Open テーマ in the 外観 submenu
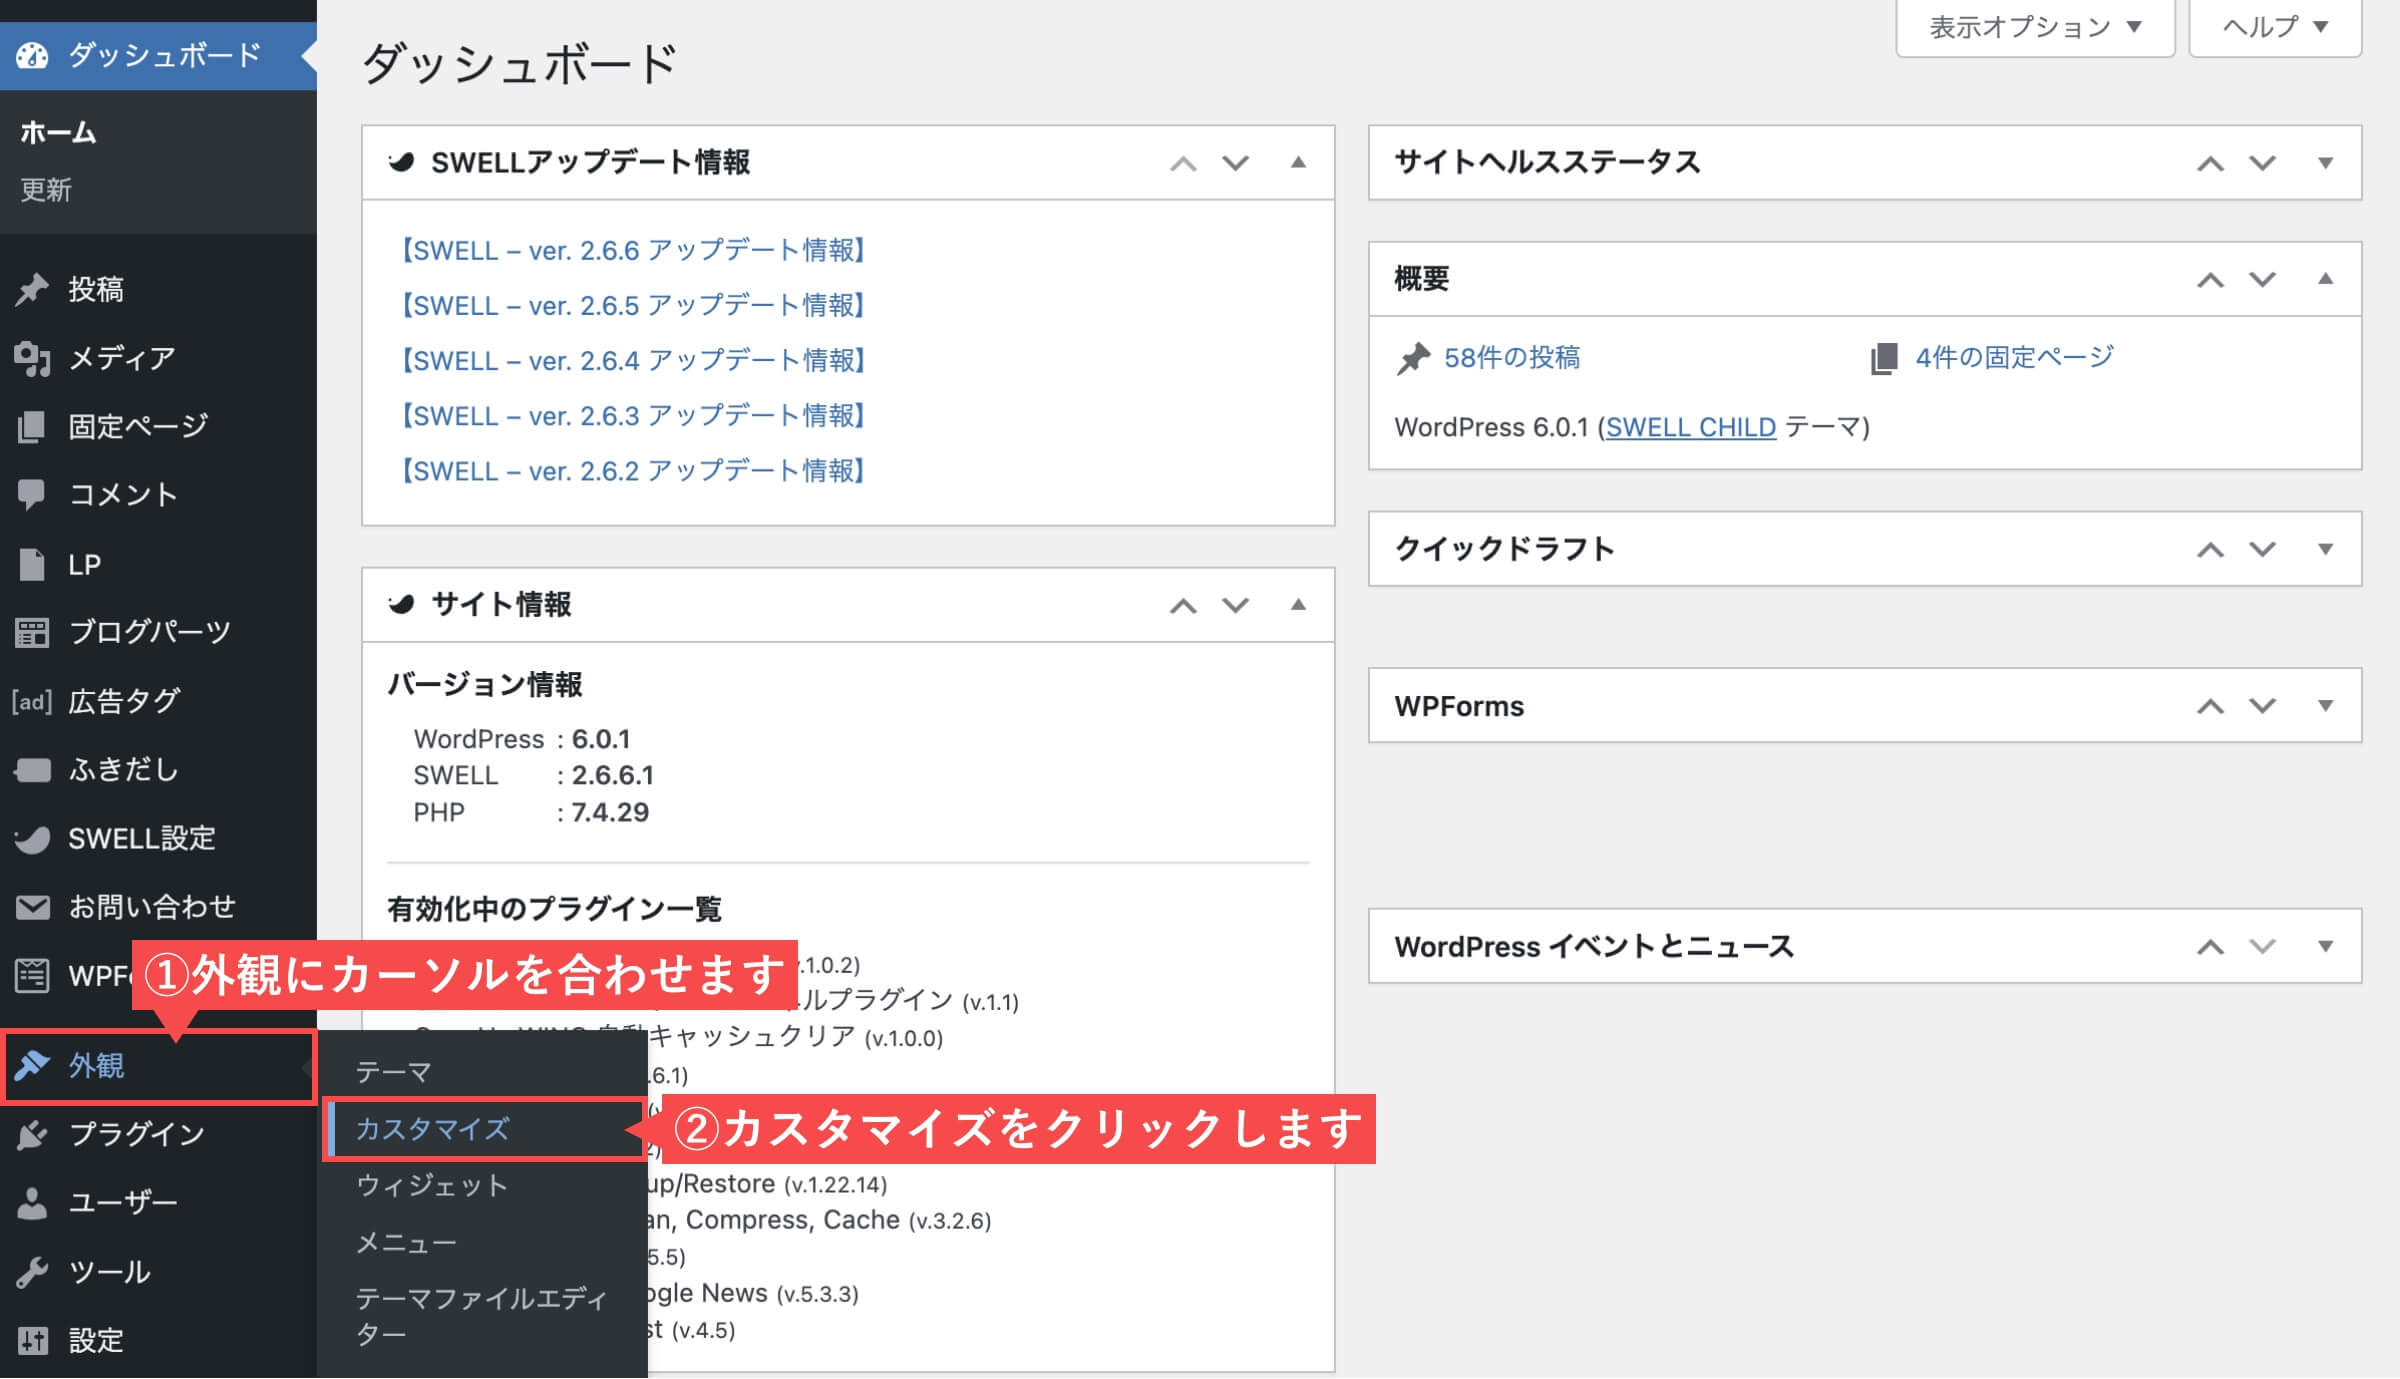 pyautogui.click(x=394, y=1072)
